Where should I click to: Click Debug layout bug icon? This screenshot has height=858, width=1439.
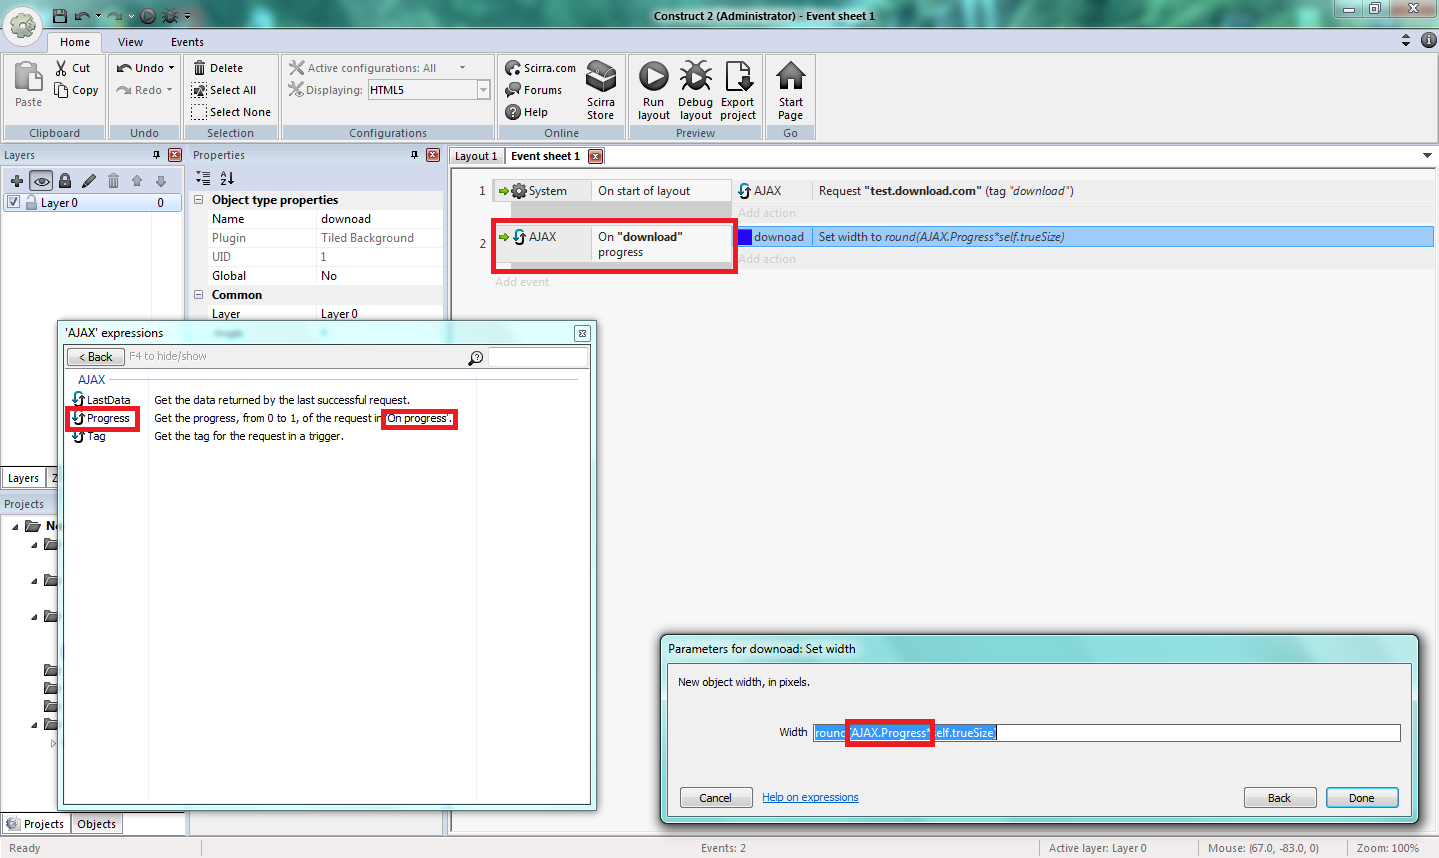(x=696, y=77)
